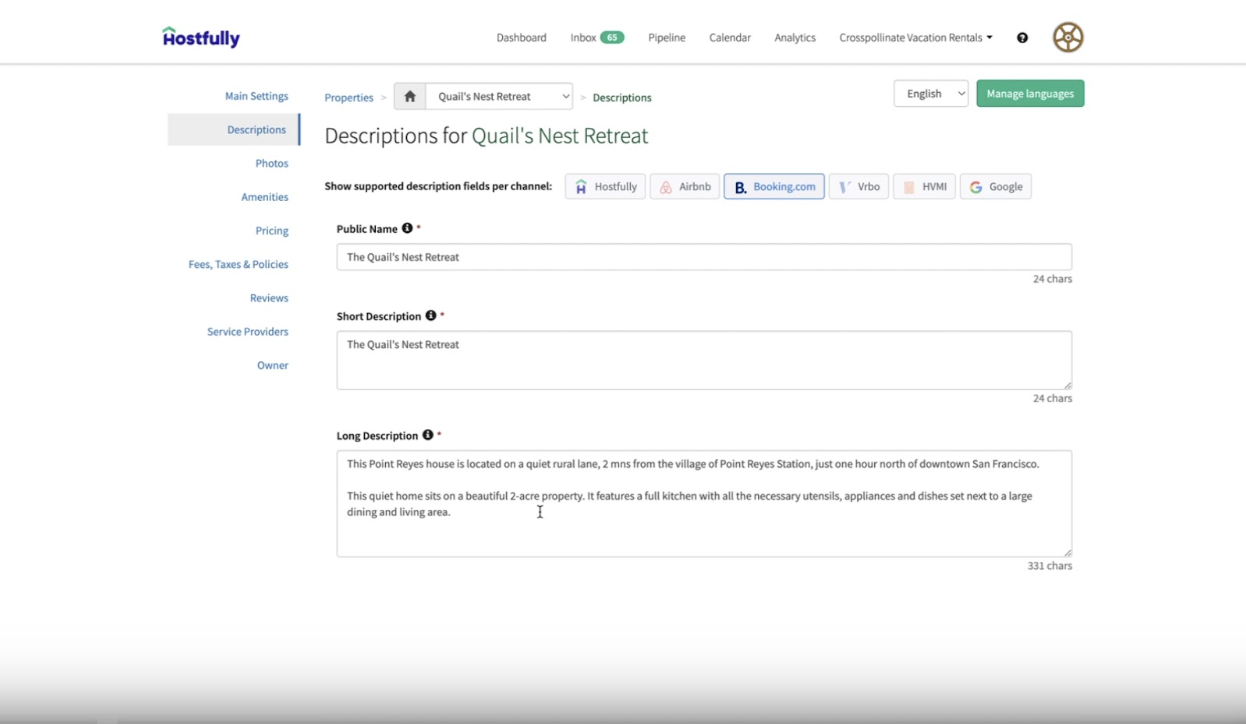Follow the Properties breadcrumb link
This screenshot has height=724, width=1246.
[349, 98]
